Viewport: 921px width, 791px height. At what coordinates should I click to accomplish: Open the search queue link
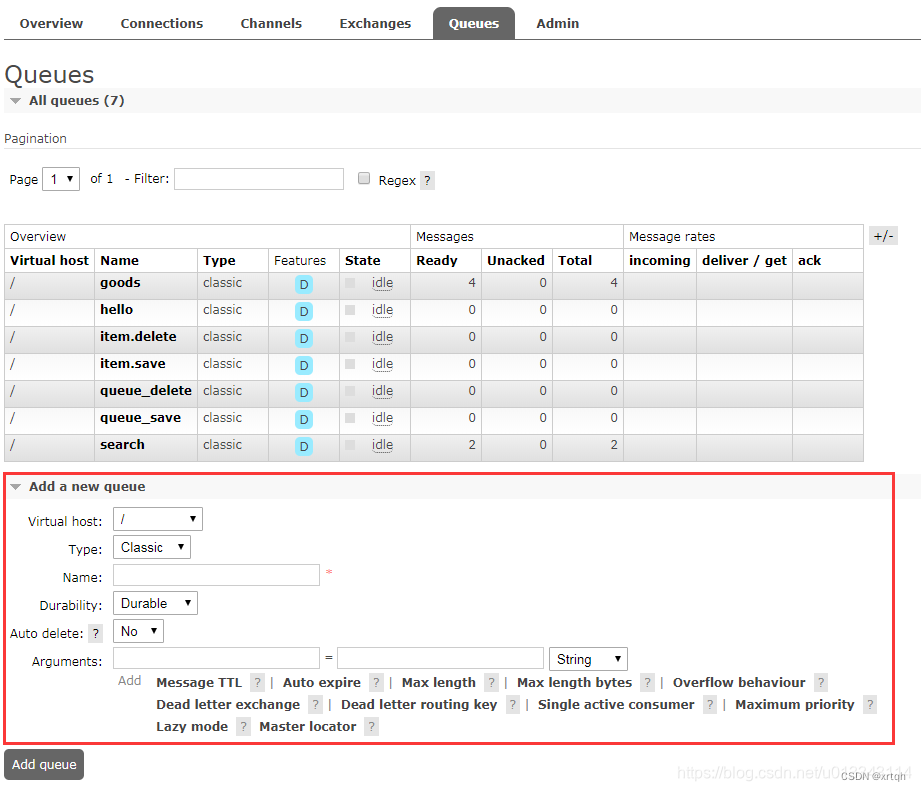122,445
